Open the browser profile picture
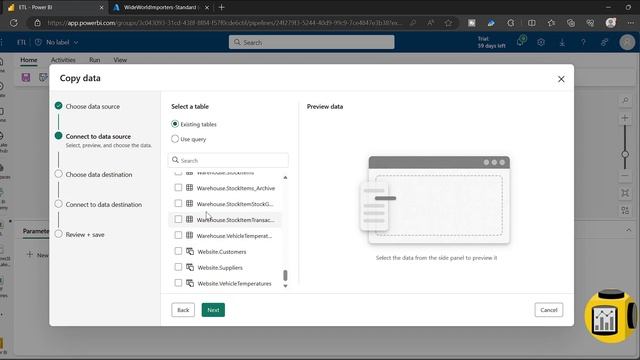Image resolution: width=640 pixels, height=360 pixels. (611, 23)
